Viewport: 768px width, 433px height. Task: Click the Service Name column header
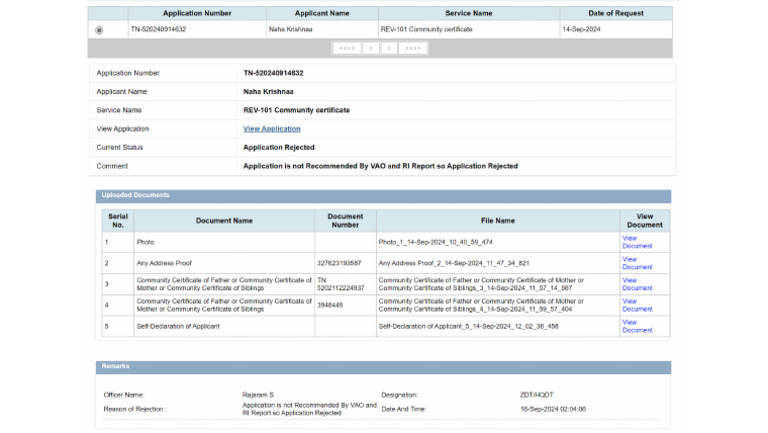[469, 13]
